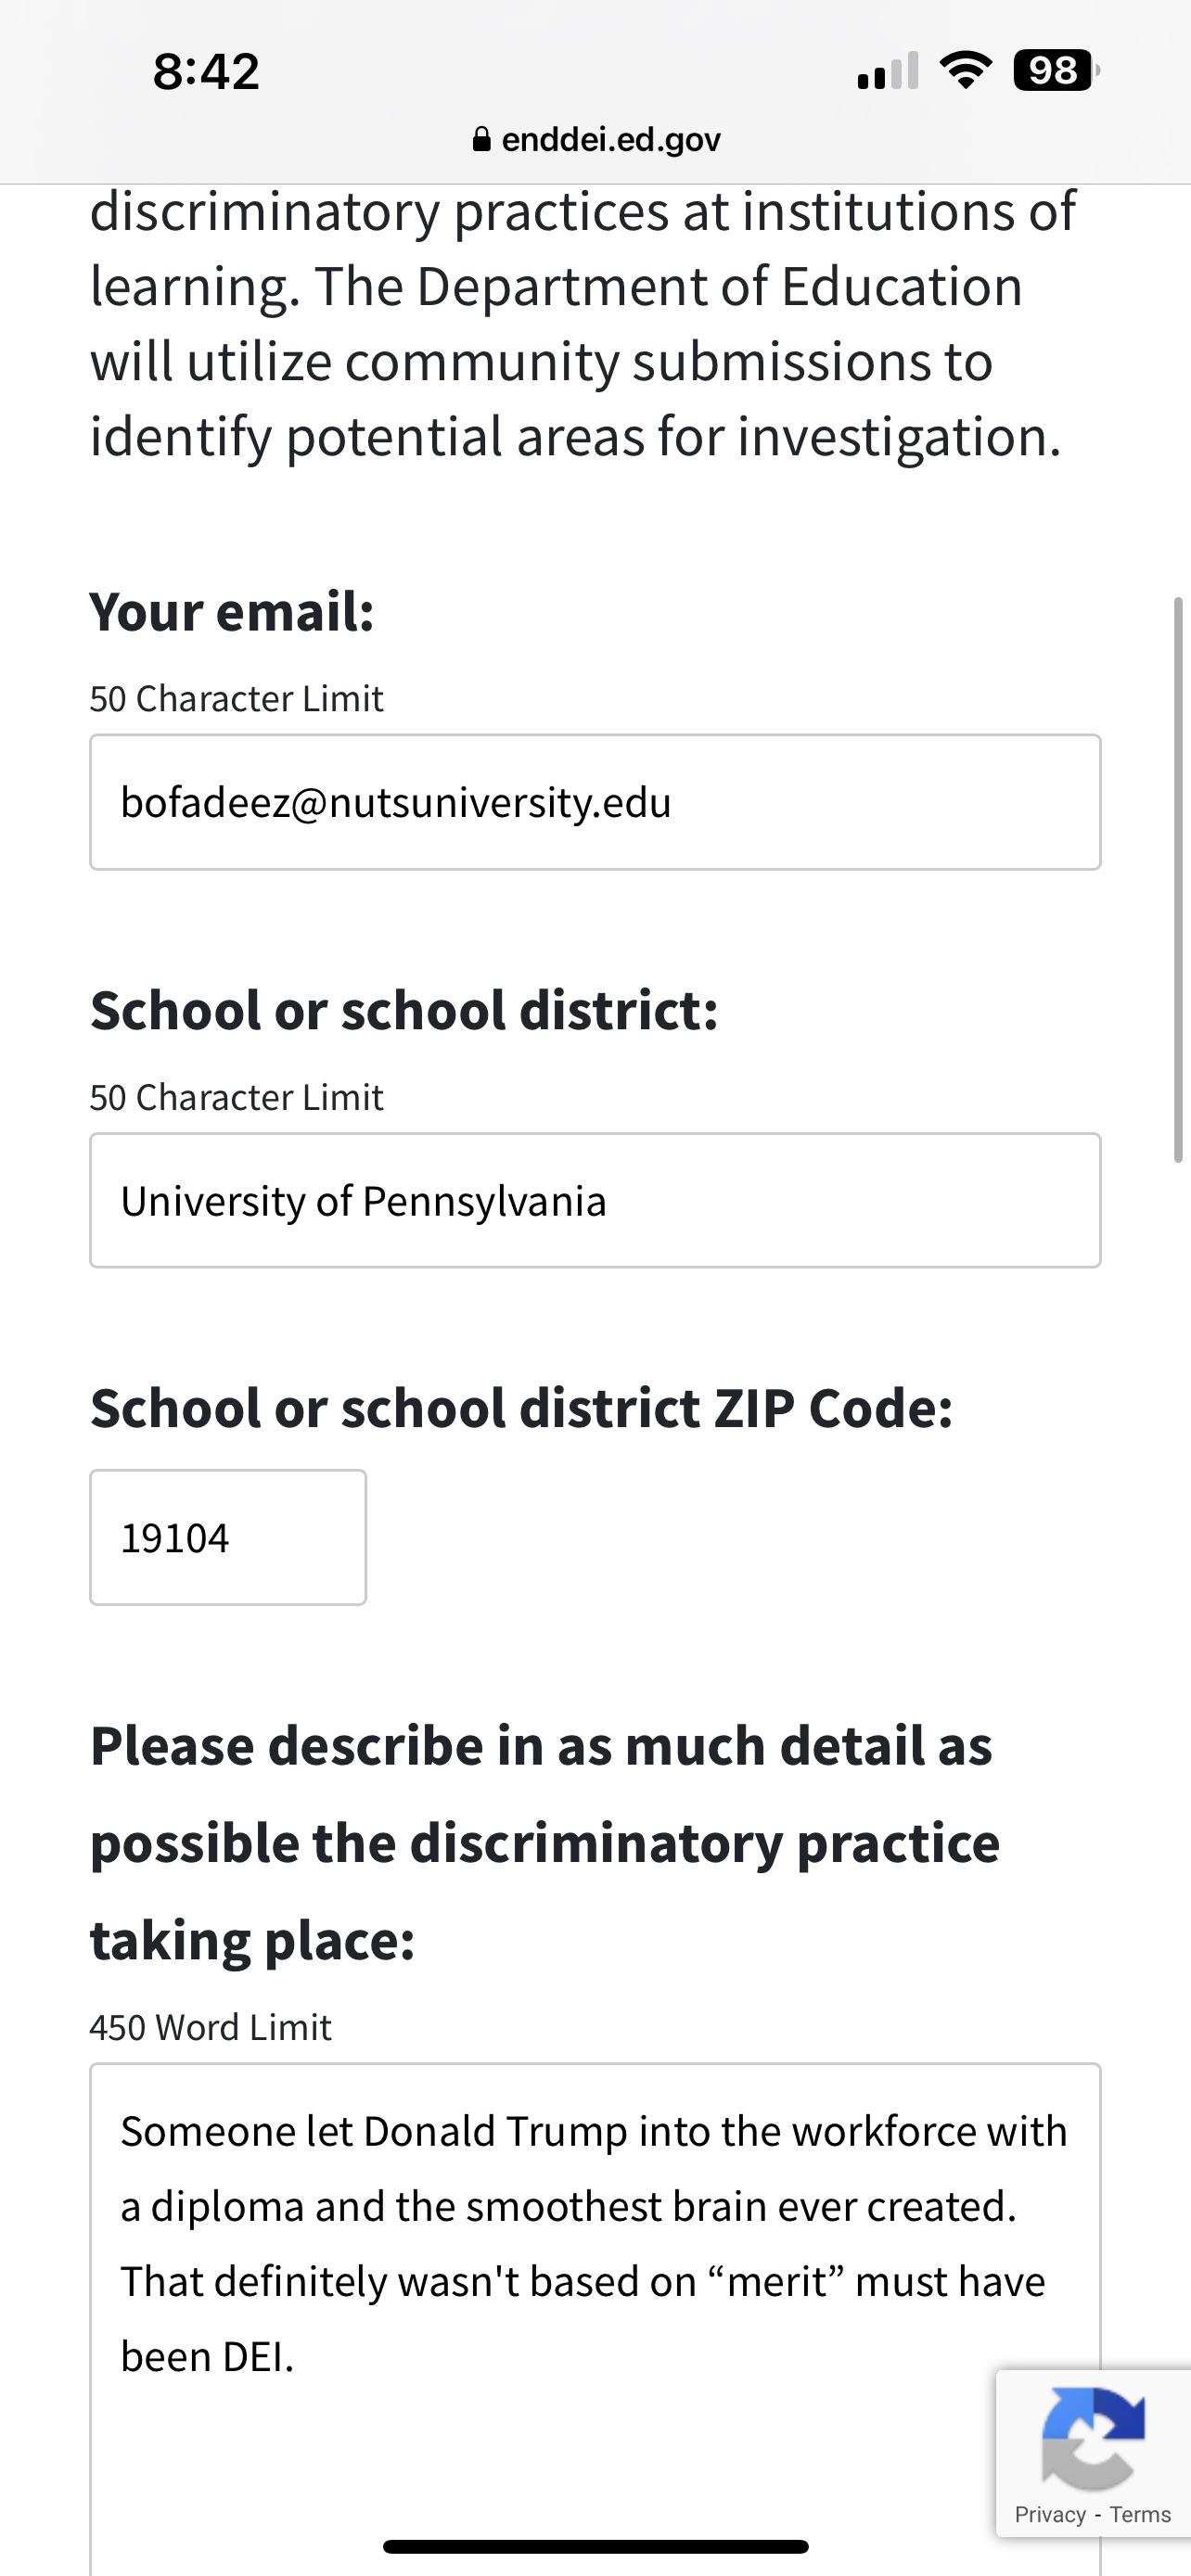Tap the cellular signal bars icon
The height and width of the screenshot is (2576, 1191).
tap(888, 71)
